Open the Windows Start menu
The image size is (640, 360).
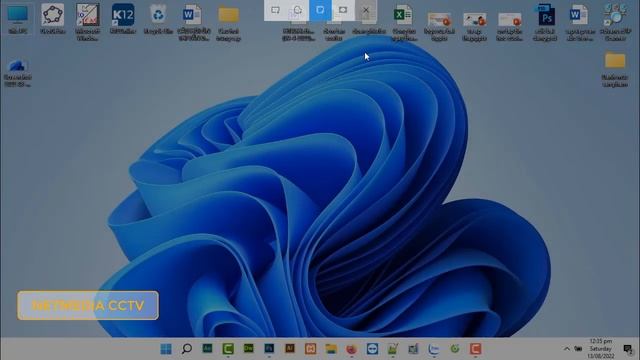tap(166, 349)
